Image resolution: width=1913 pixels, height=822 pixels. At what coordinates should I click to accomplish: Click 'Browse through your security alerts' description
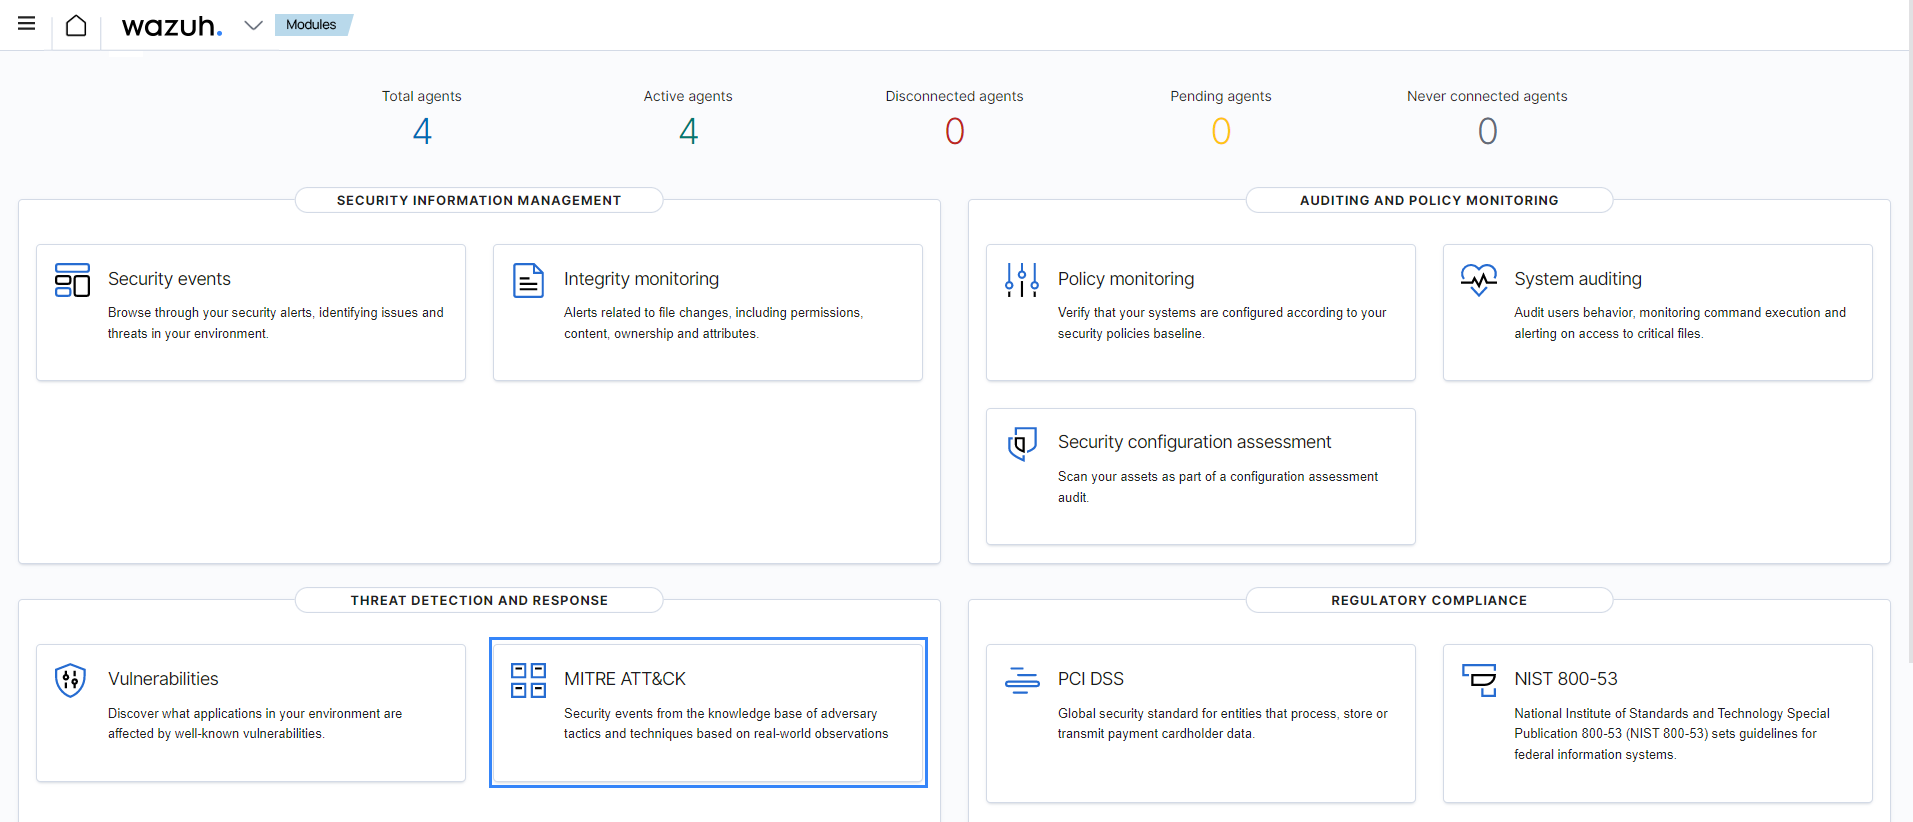276,323
